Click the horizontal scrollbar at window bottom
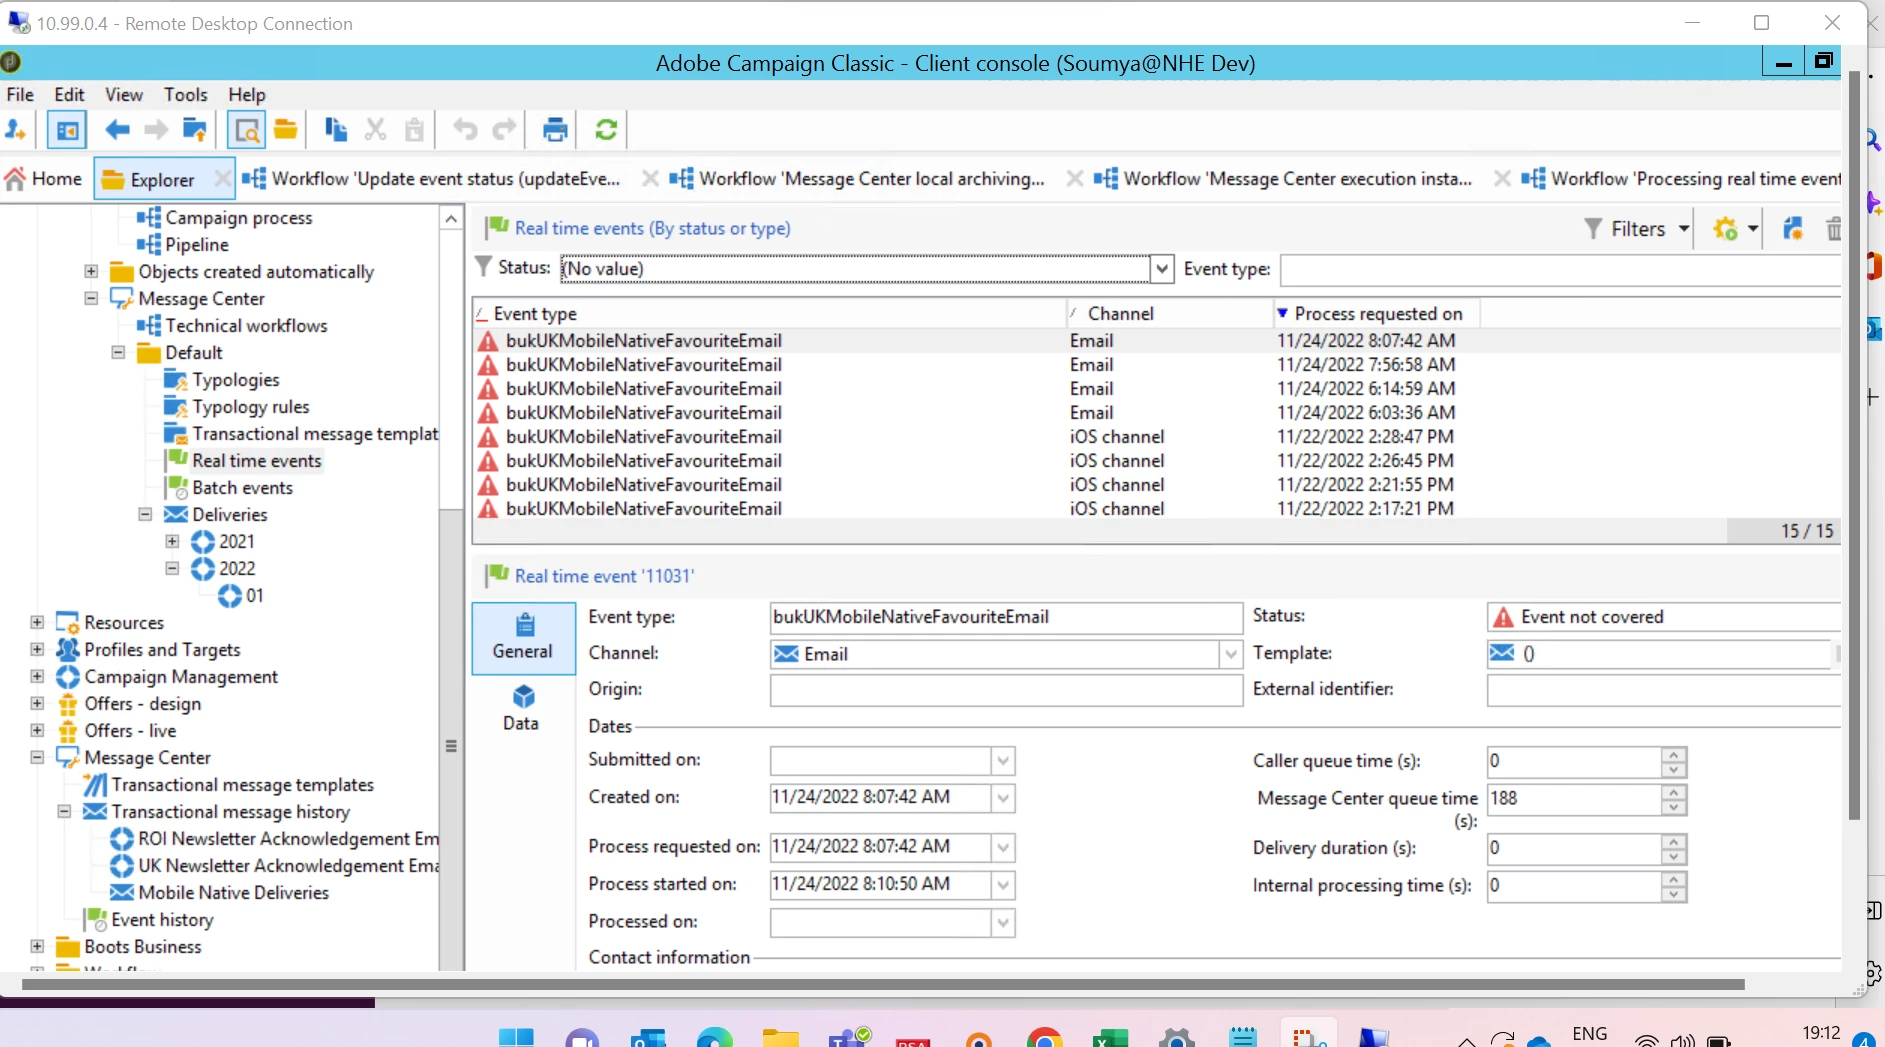Viewport: 1885px width, 1047px height. click(883, 985)
